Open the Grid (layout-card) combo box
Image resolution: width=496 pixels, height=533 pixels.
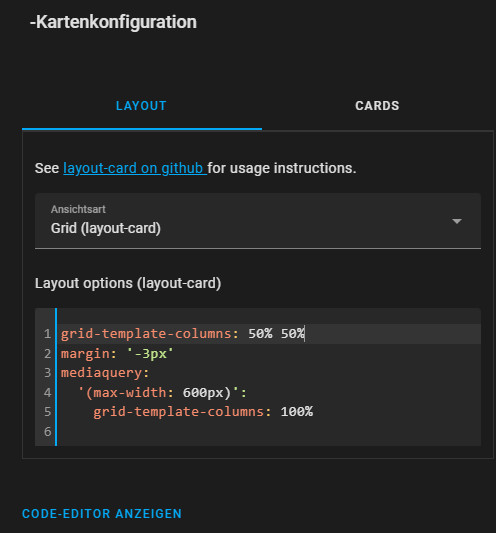pyautogui.click(x=258, y=221)
